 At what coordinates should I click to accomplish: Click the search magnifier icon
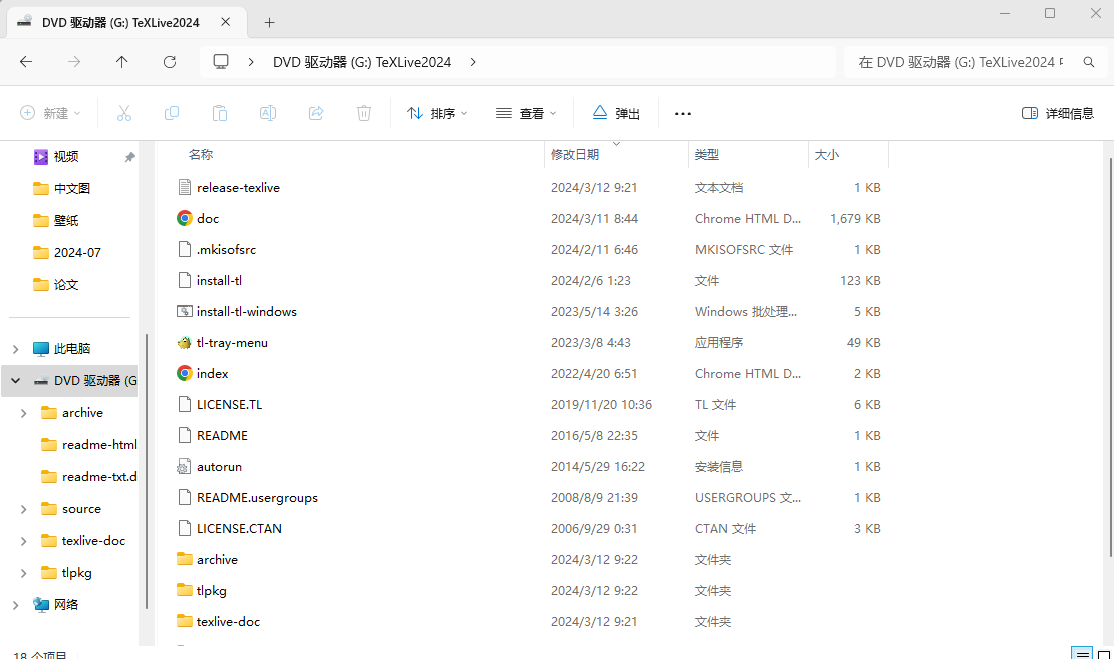click(x=1088, y=62)
